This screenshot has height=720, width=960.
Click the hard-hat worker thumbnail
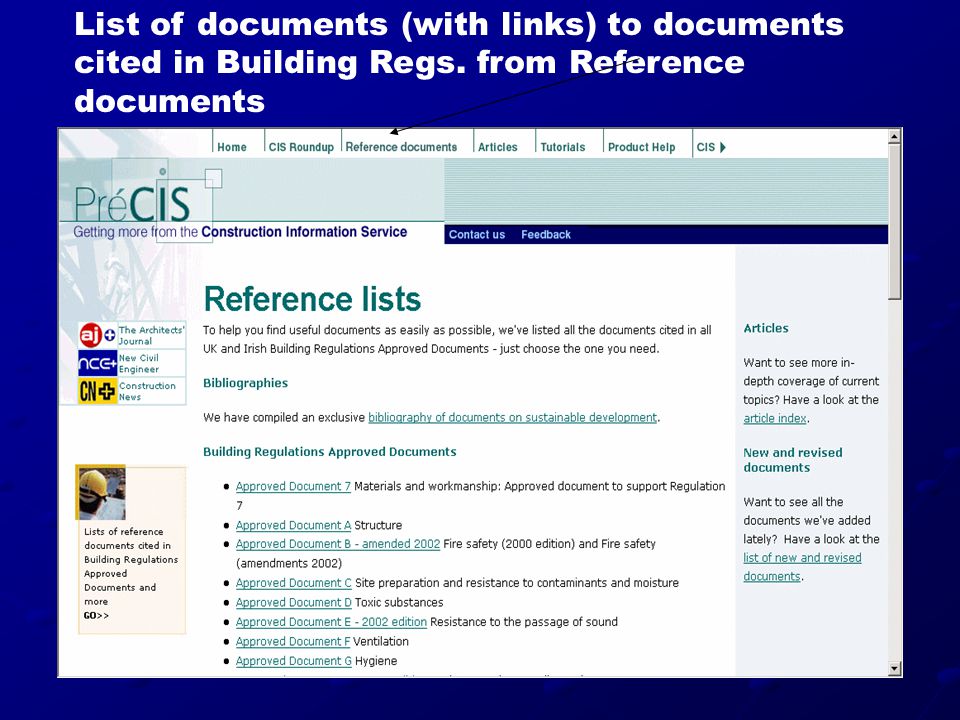point(101,493)
